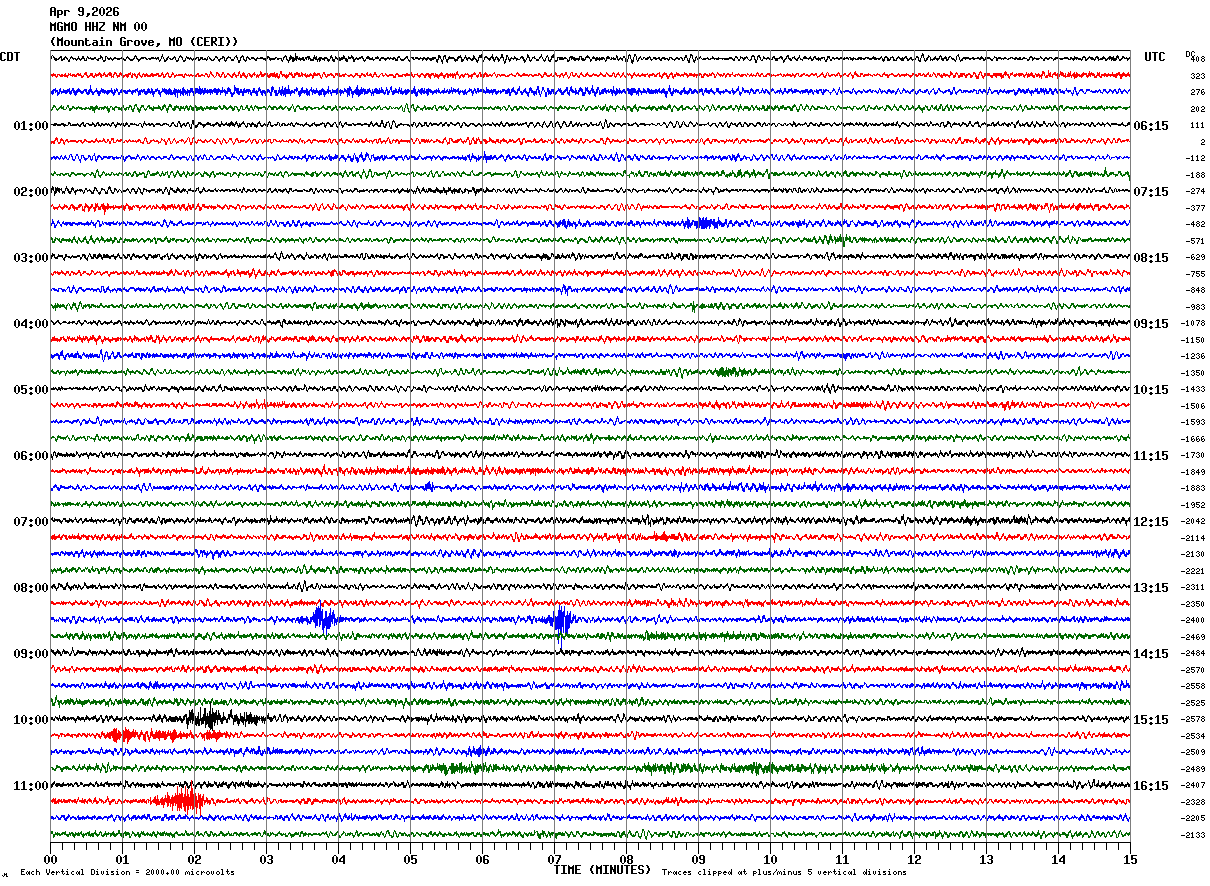Click the '11:15' UTC time label

coord(1151,456)
